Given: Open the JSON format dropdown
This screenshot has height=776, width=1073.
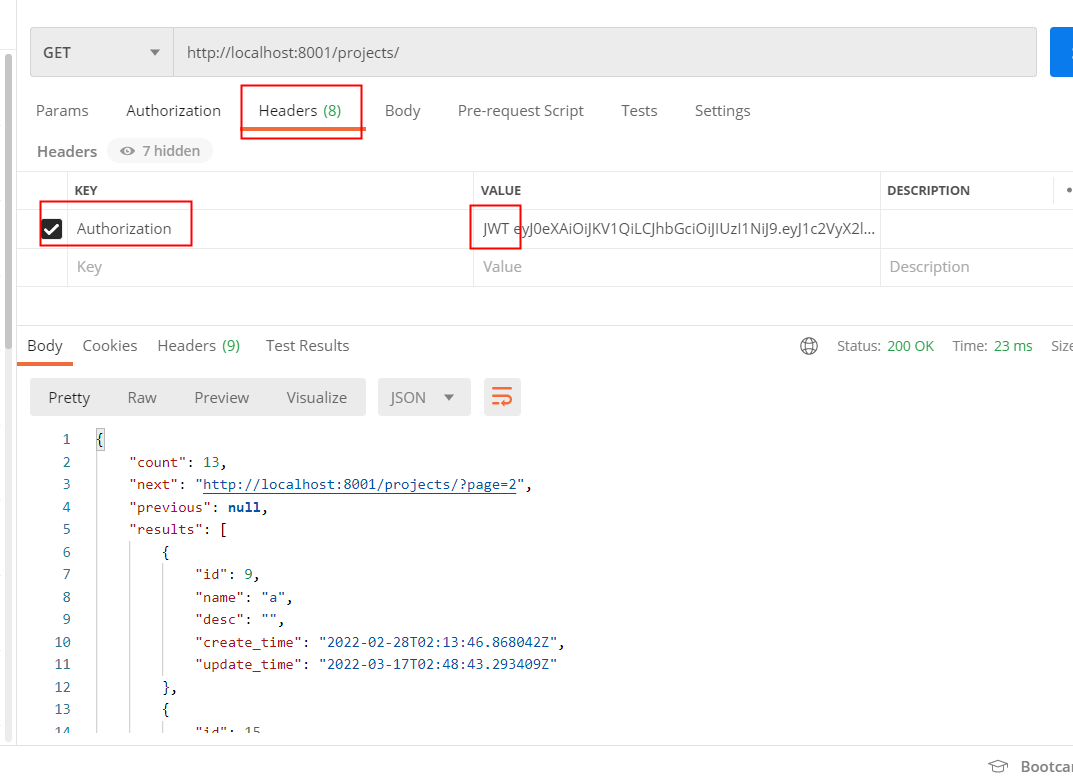Looking at the screenshot, I should [x=424, y=398].
